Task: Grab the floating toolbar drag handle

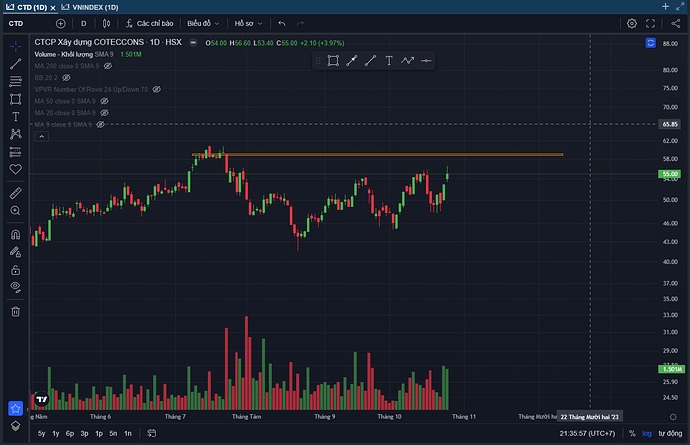Action: (318, 61)
